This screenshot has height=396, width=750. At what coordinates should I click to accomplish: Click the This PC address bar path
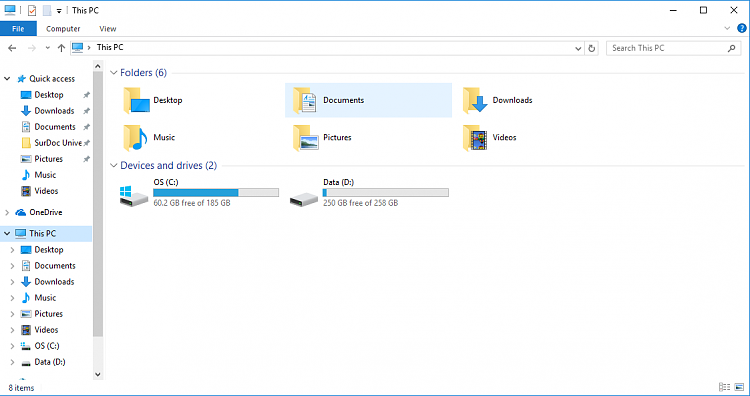[x=110, y=47]
